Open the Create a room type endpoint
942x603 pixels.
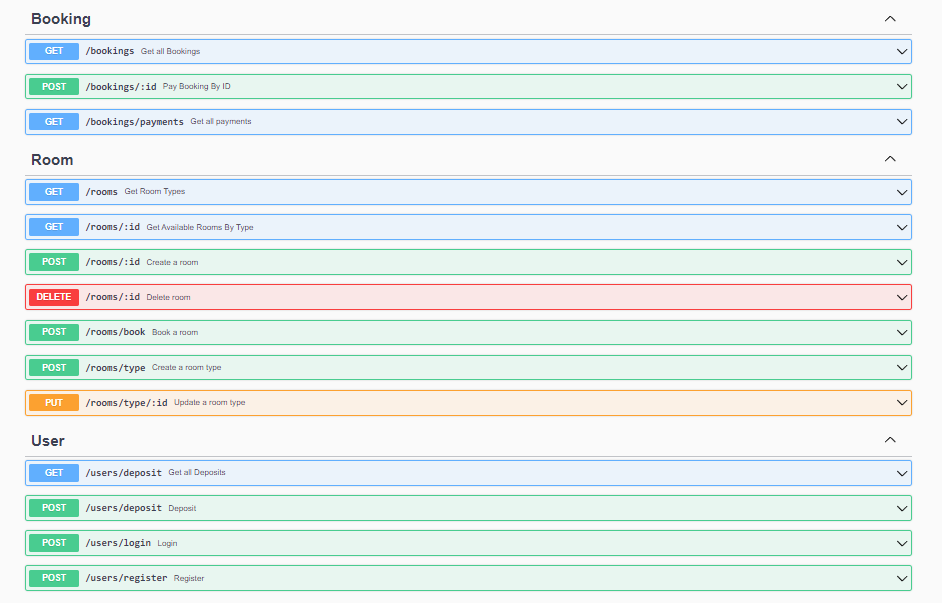click(x=468, y=368)
